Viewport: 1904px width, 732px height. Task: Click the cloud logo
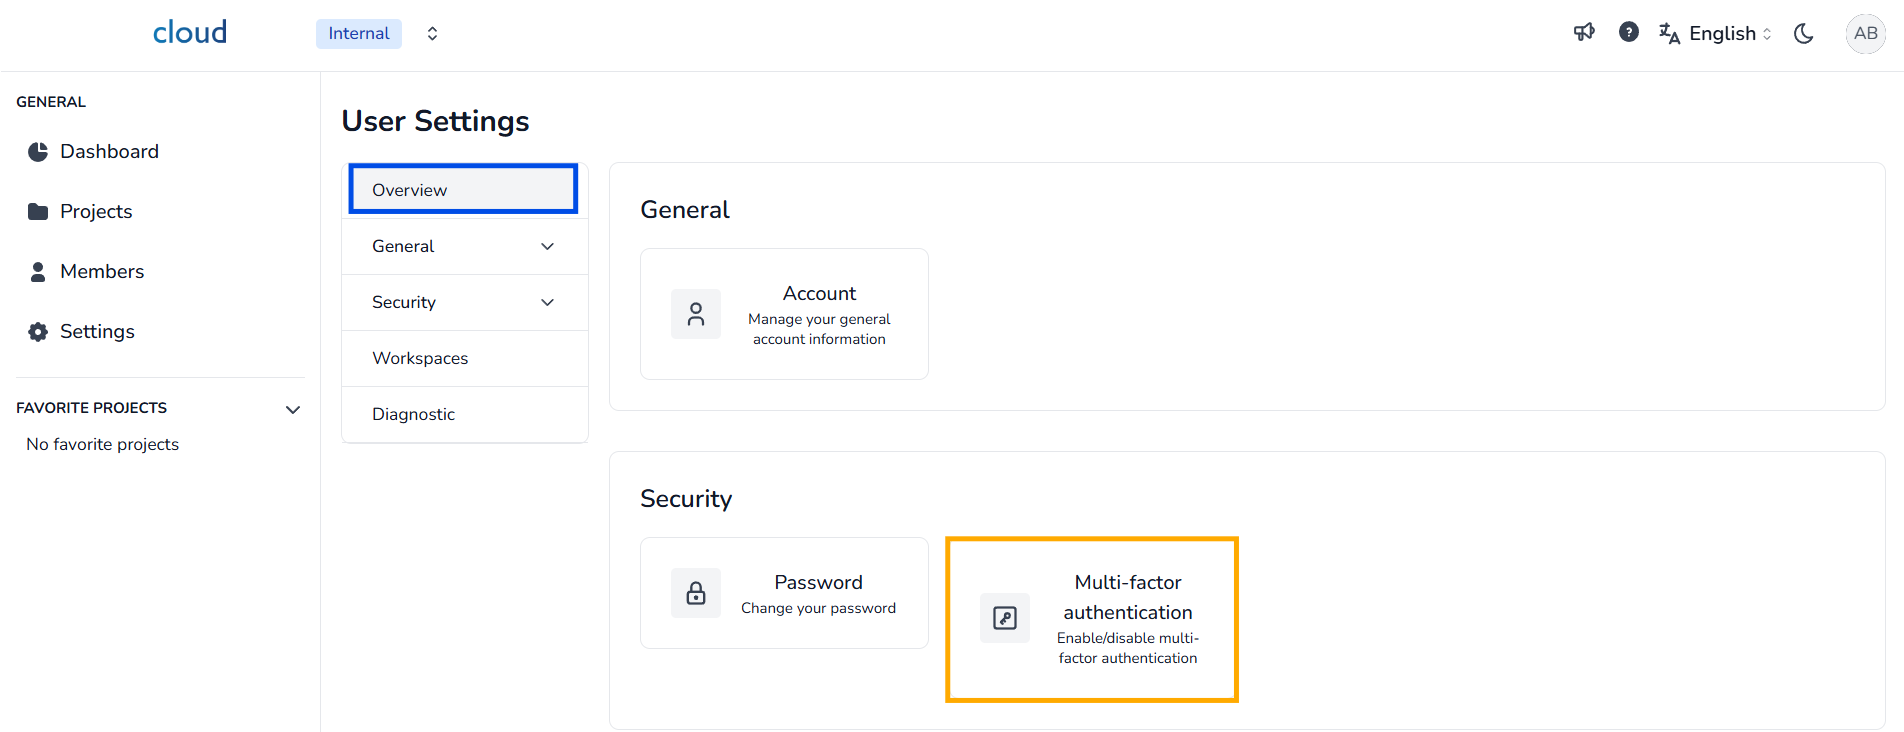(x=190, y=33)
